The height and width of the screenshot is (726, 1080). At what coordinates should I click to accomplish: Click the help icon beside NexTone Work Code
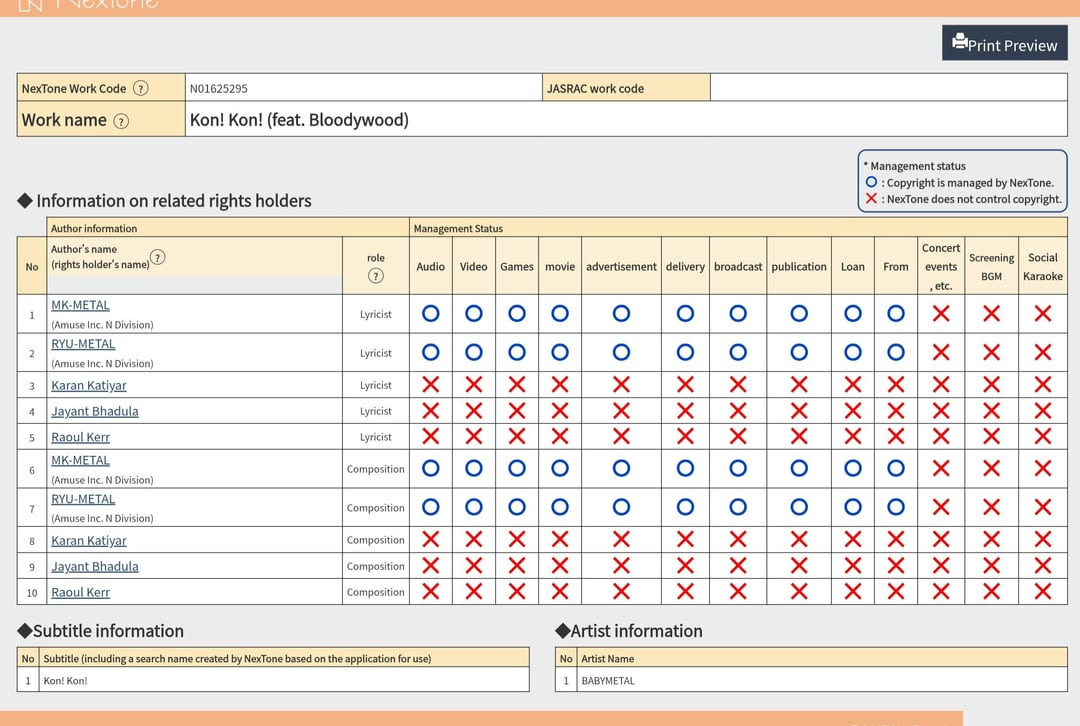click(141, 88)
